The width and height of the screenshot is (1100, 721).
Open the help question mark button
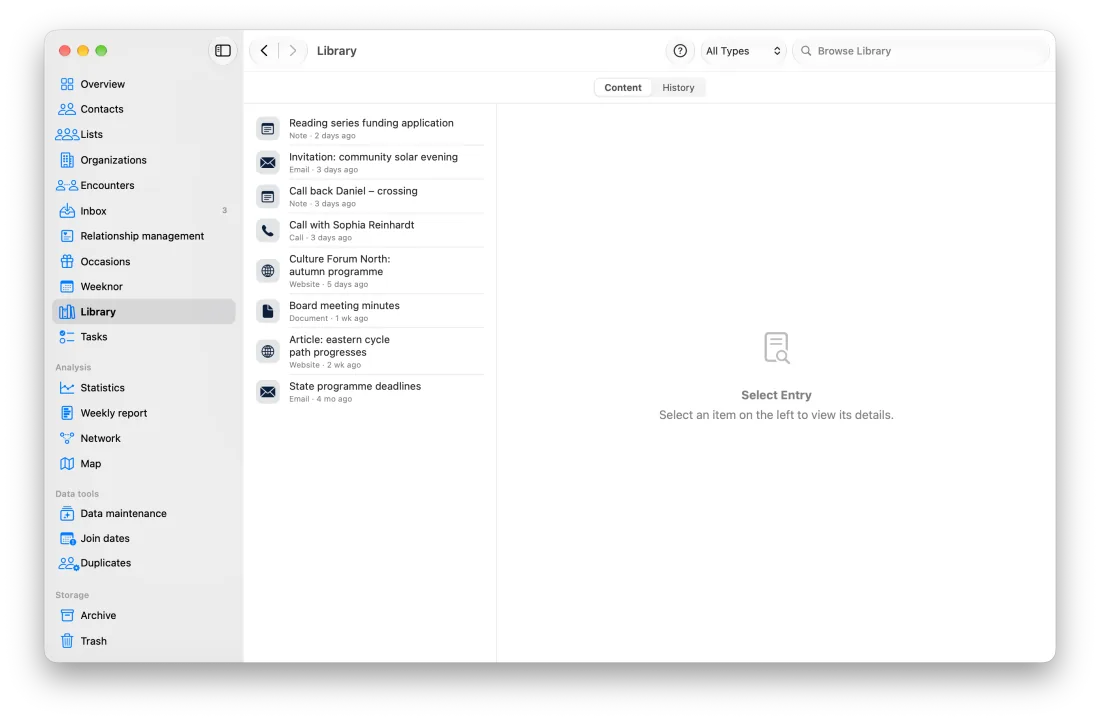(x=680, y=50)
